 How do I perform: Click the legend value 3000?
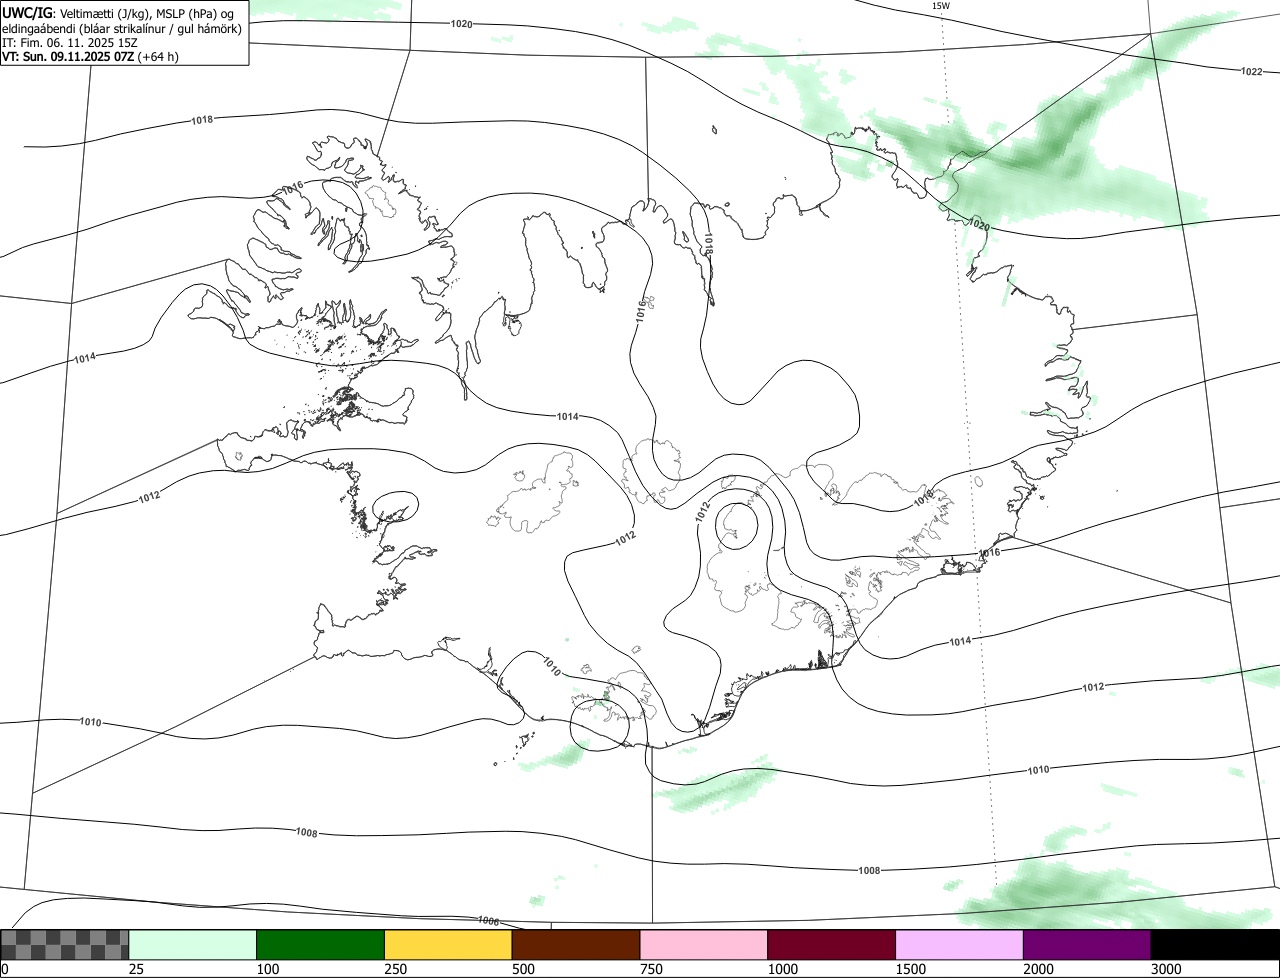coord(1167,969)
